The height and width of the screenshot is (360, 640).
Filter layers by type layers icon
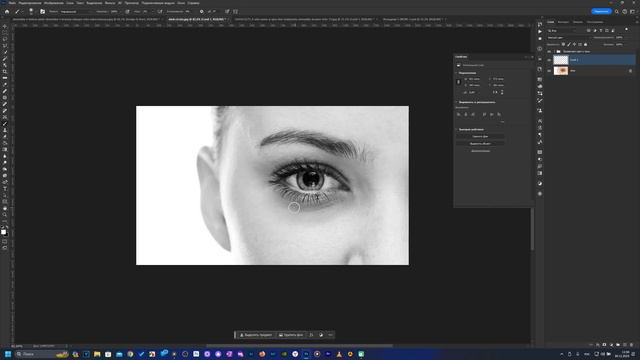pos(601,31)
